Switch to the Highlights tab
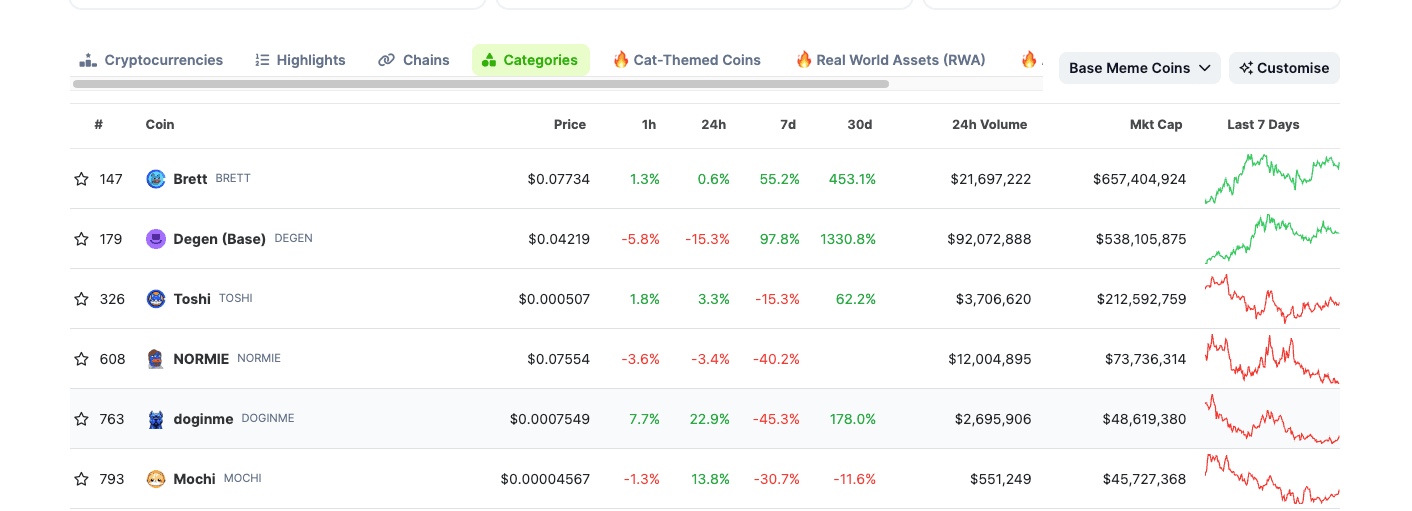 [x=300, y=60]
